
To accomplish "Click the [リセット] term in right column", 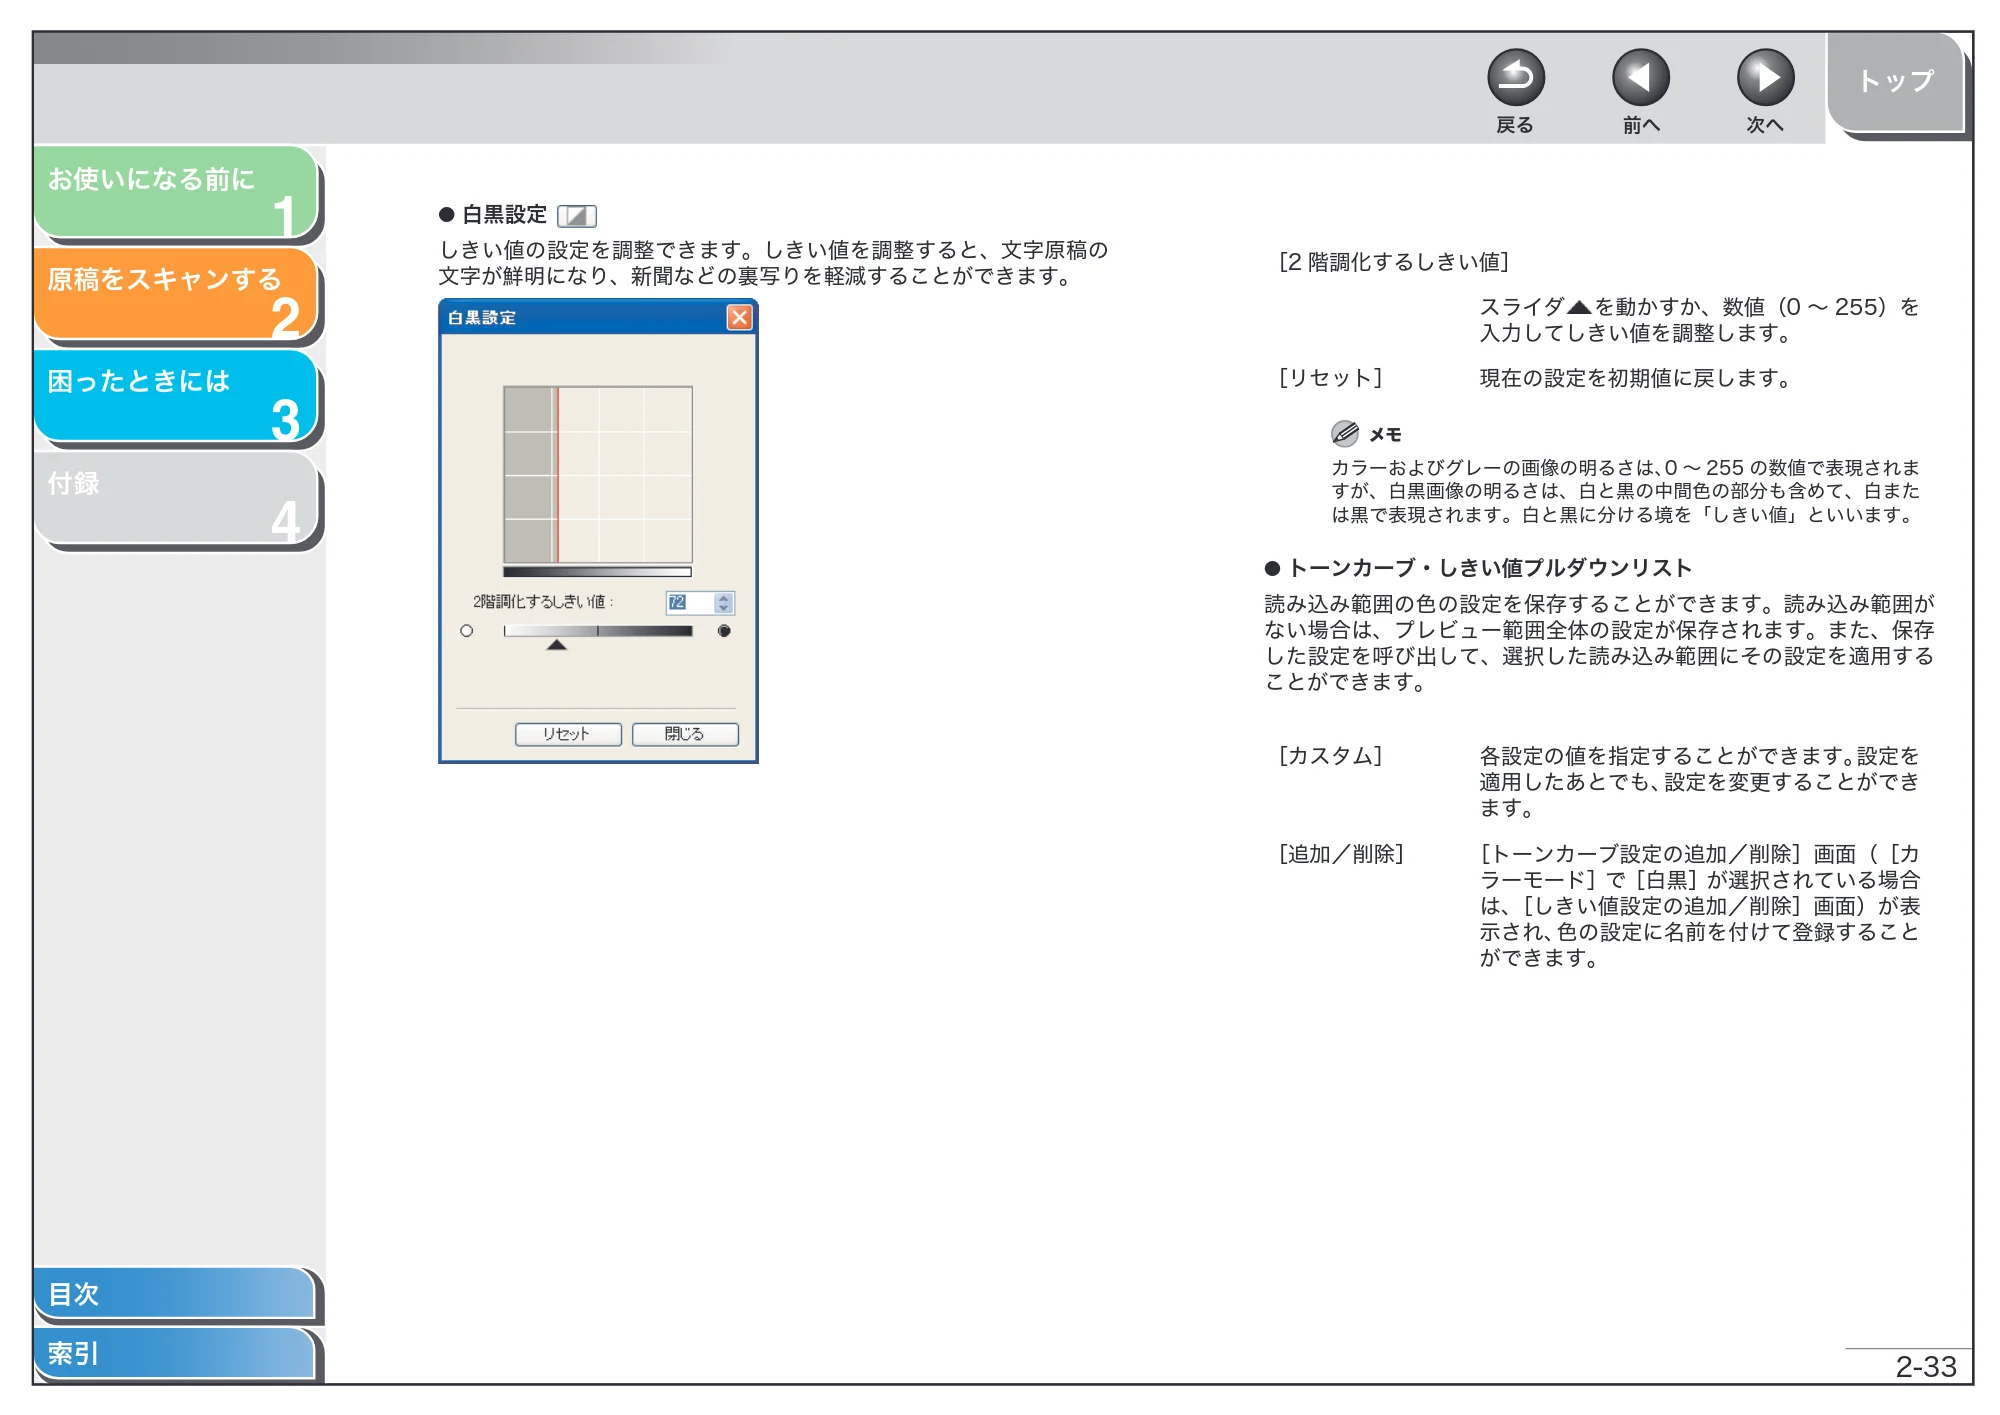I will tap(1331, 378).
